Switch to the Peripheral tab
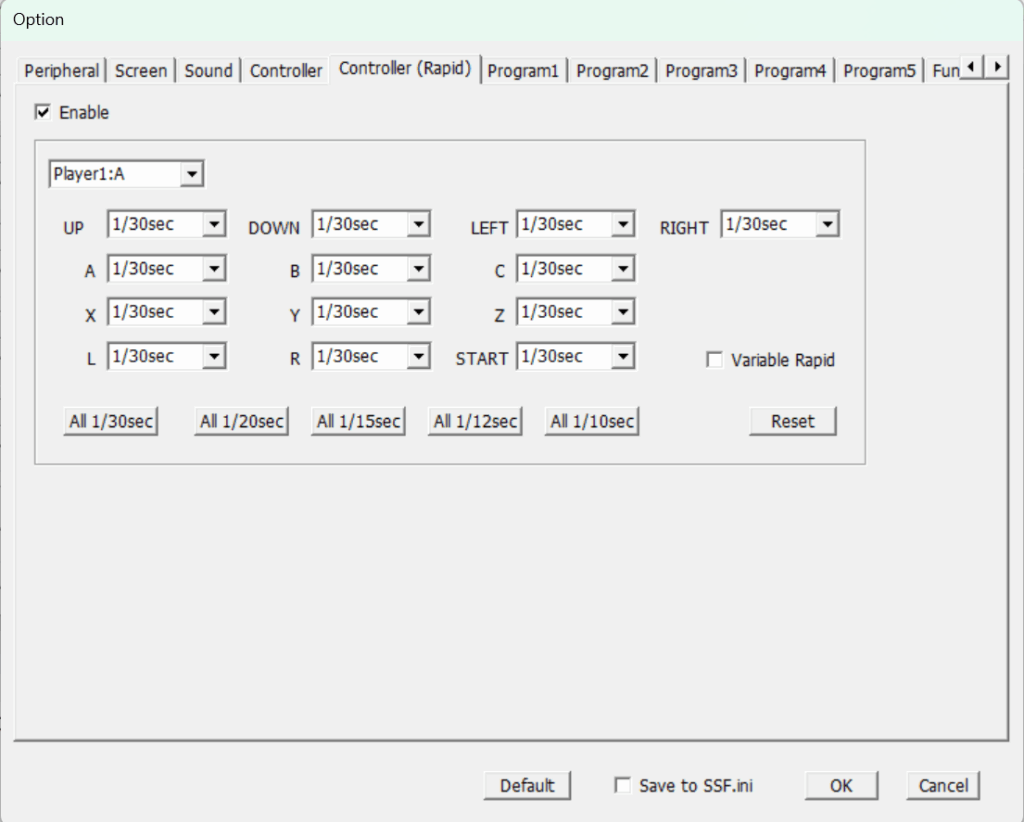Viewport: 1024px width, 822px height. (61, 71)
